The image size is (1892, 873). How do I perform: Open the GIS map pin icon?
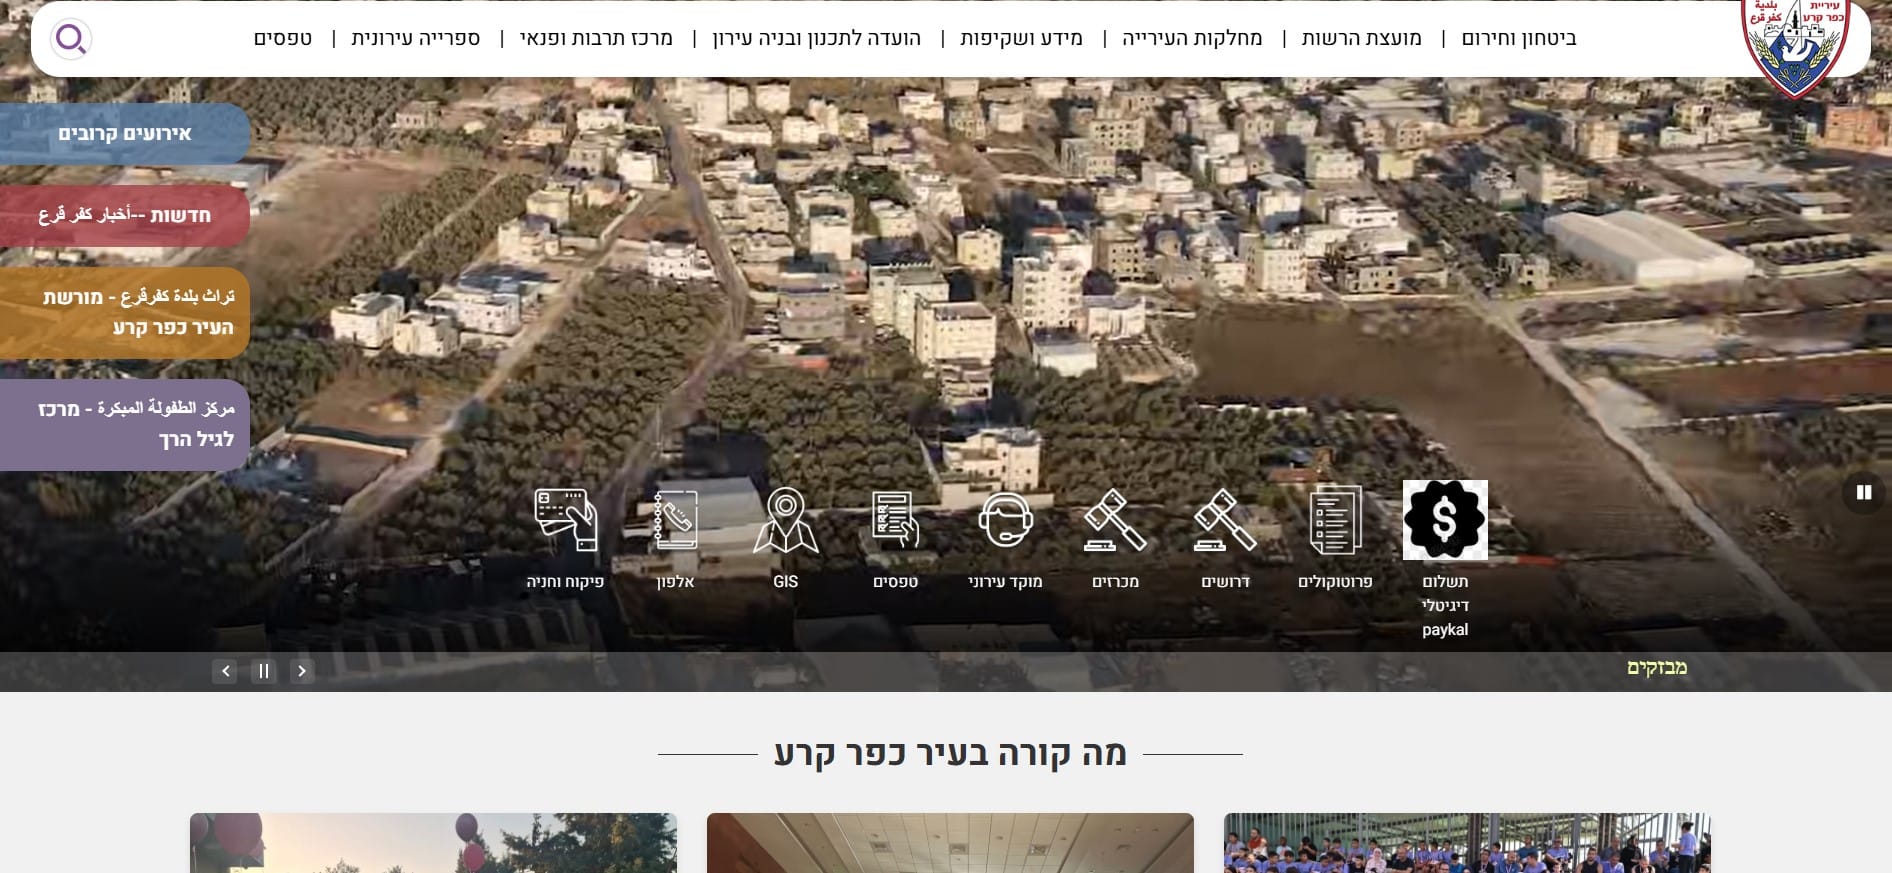click(x=785, y=520)
